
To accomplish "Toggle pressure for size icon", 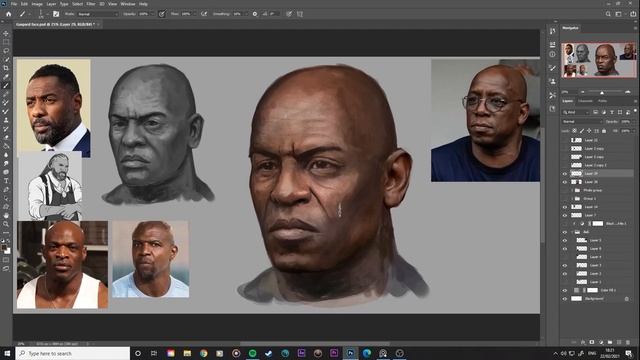I will coord(289,14).
